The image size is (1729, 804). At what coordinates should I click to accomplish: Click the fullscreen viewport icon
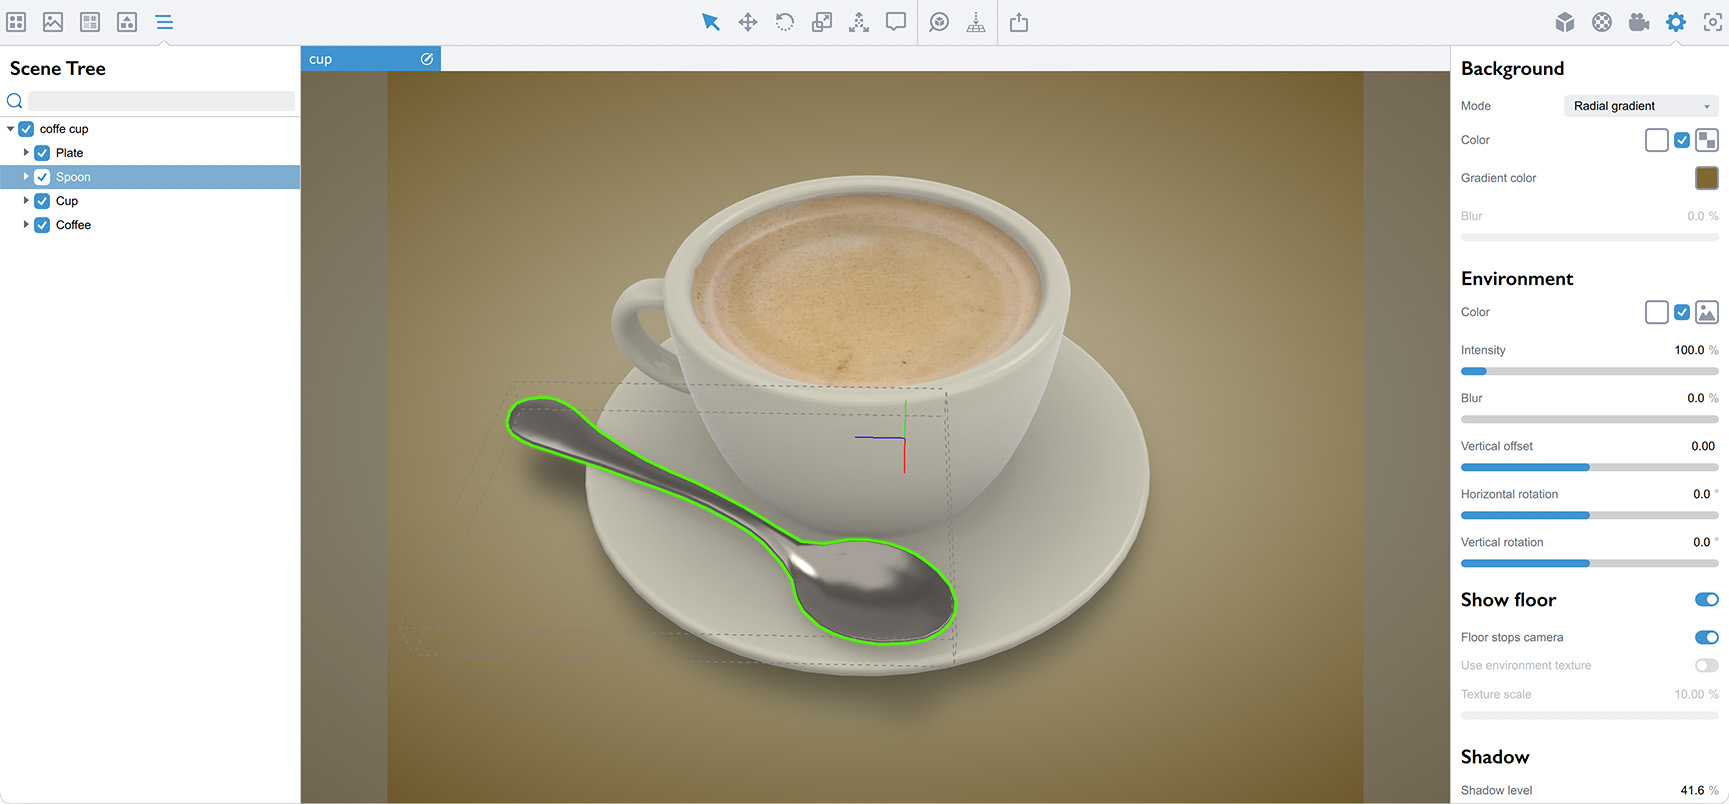click(1713, 22)
